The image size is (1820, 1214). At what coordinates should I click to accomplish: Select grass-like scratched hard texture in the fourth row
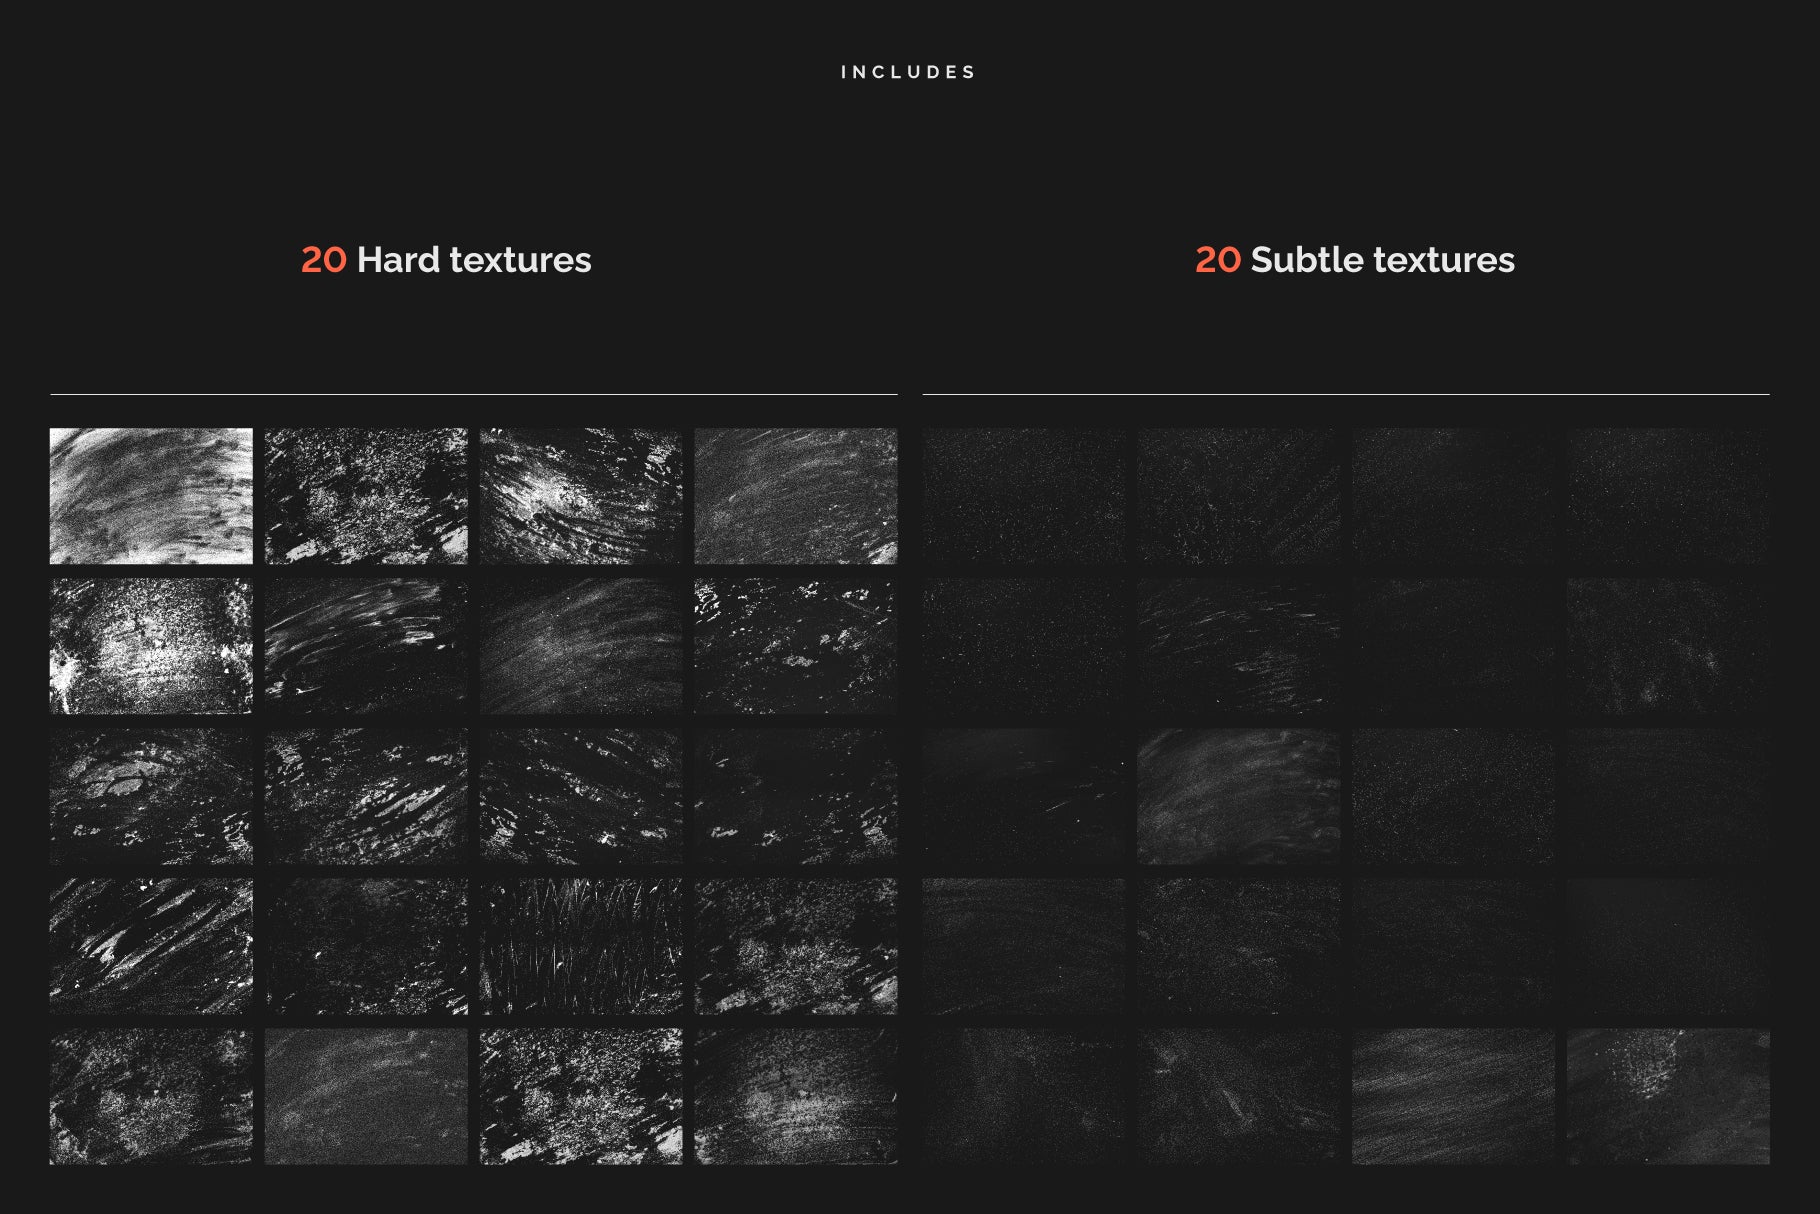click(x=581, y=946)
